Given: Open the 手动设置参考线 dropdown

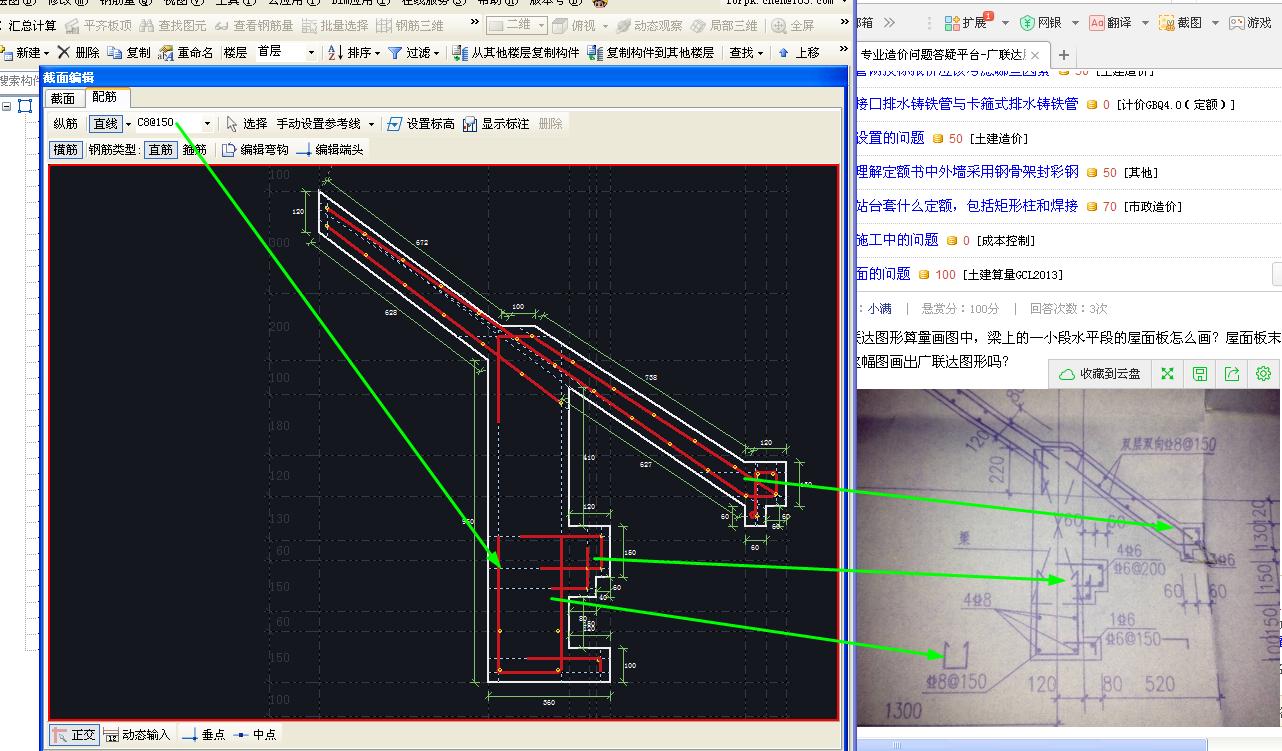Looking at the screenshot, I should 325,124.
